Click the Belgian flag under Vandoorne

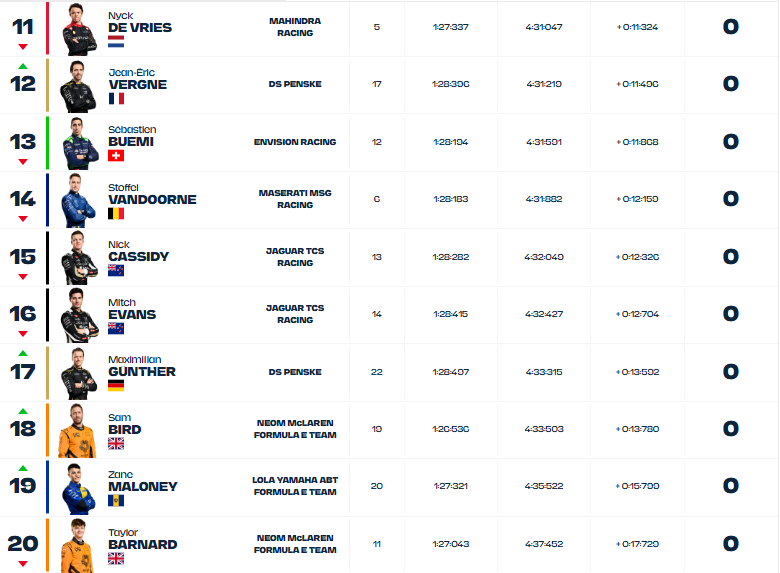(116, 213)
